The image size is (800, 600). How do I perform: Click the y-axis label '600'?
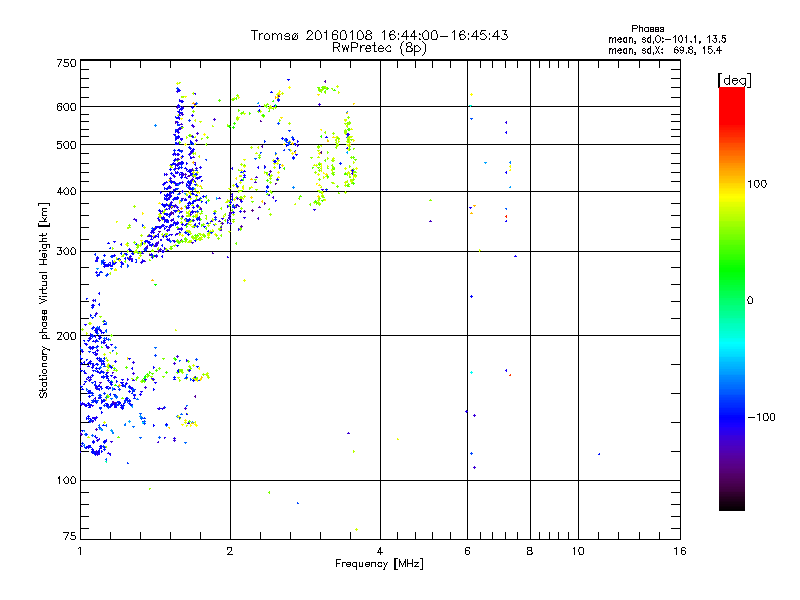[x=66, y=107]
